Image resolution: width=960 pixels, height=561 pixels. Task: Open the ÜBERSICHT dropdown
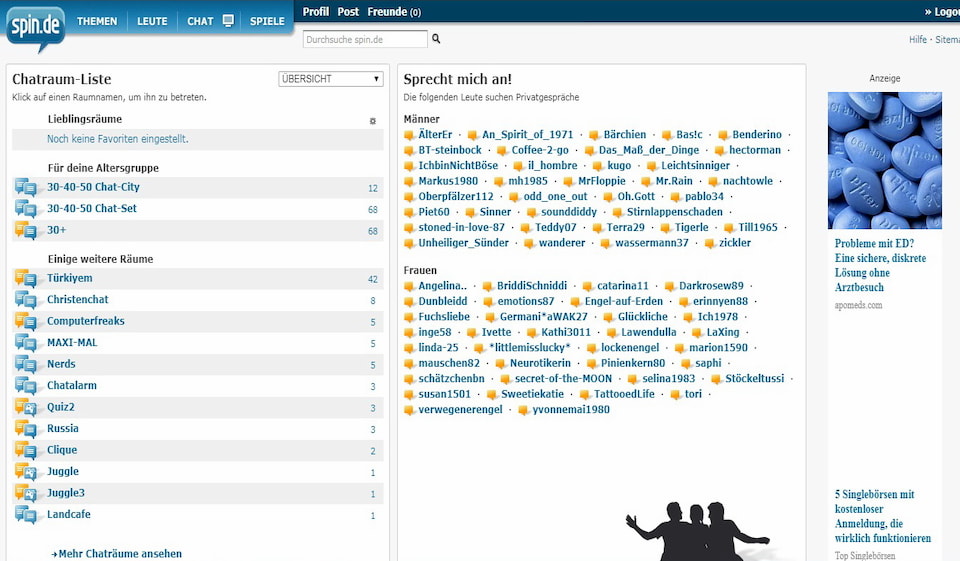click(330, 79)
